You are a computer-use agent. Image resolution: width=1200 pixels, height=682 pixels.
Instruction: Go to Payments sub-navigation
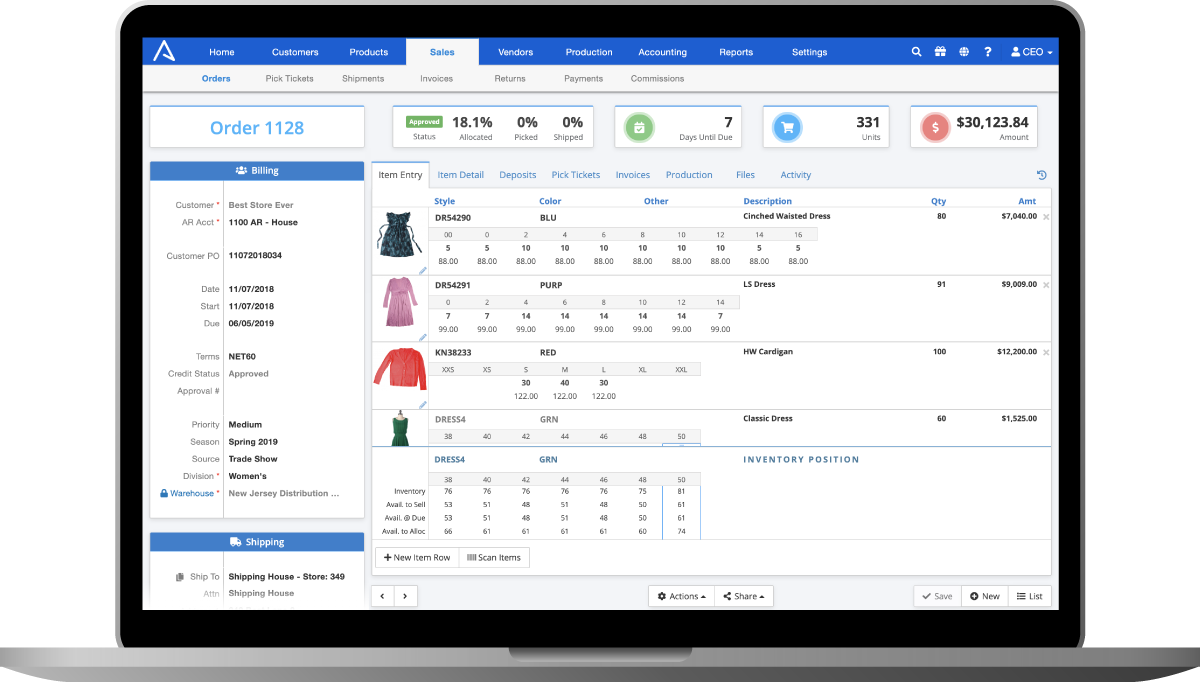point(583,79)
